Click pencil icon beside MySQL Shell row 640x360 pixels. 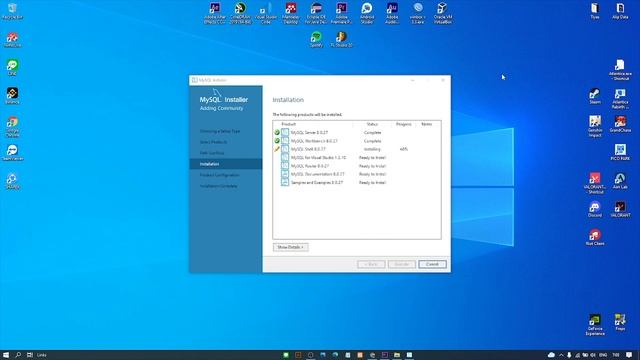coord(277,149)
